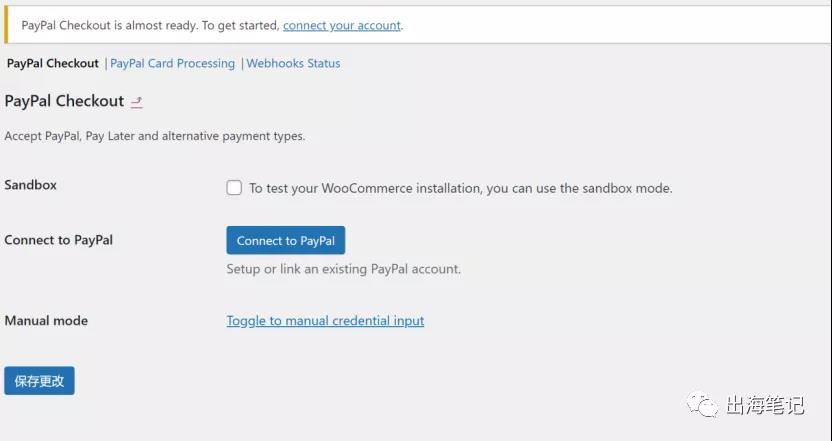Switch to the PayPal Card Processing tab
The image size is (832, 441).
pyautogui.click(x=172, y=63)
